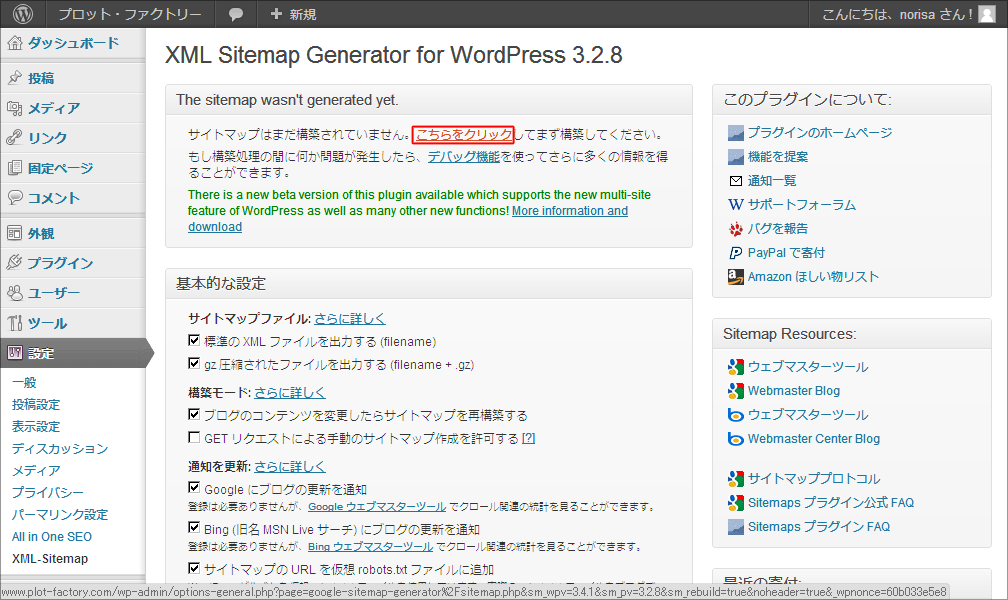This screenshot has height=600, width=1008.
Task: Toggle gz 圧縮されたファイルを出力する checkbox
Action: [x=194, y=363]
